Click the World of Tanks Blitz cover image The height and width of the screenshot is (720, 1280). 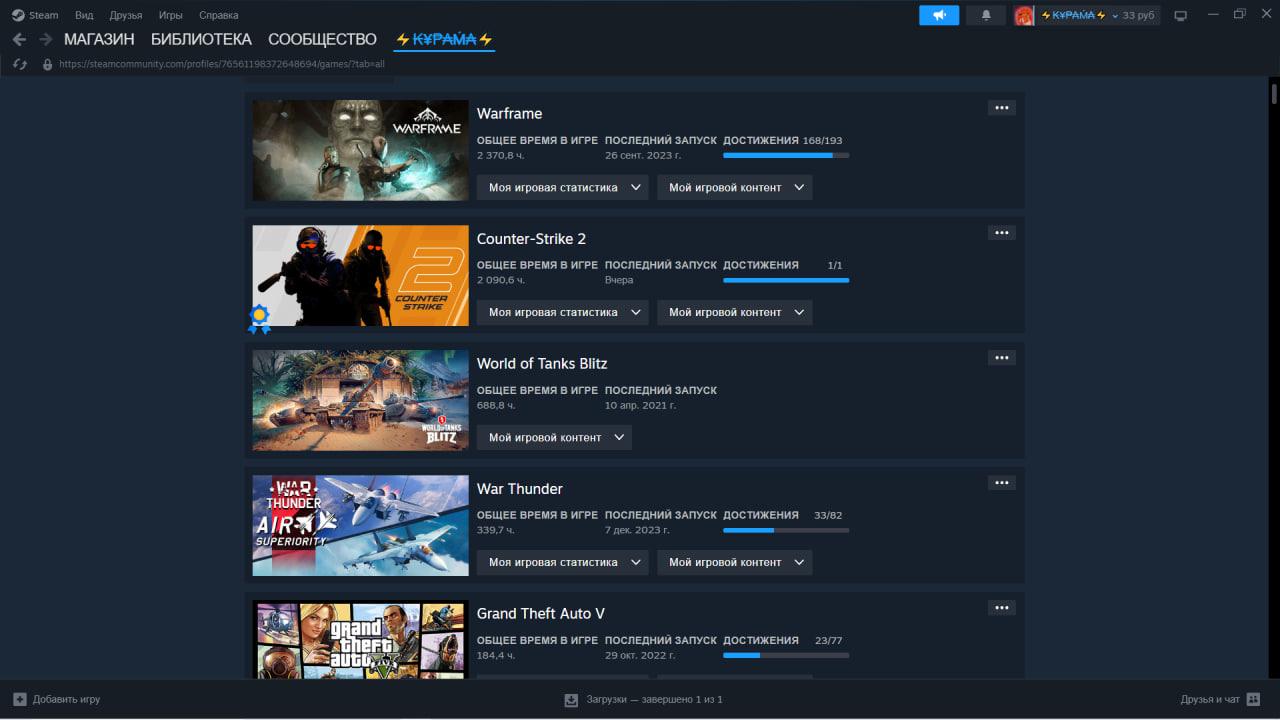pos(360,400)
